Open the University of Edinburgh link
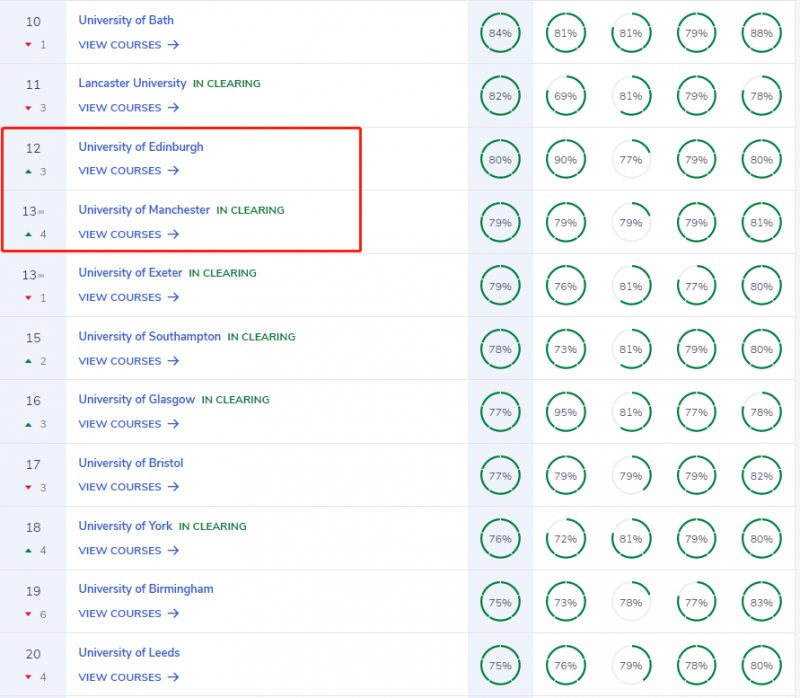 pos(141,147)
